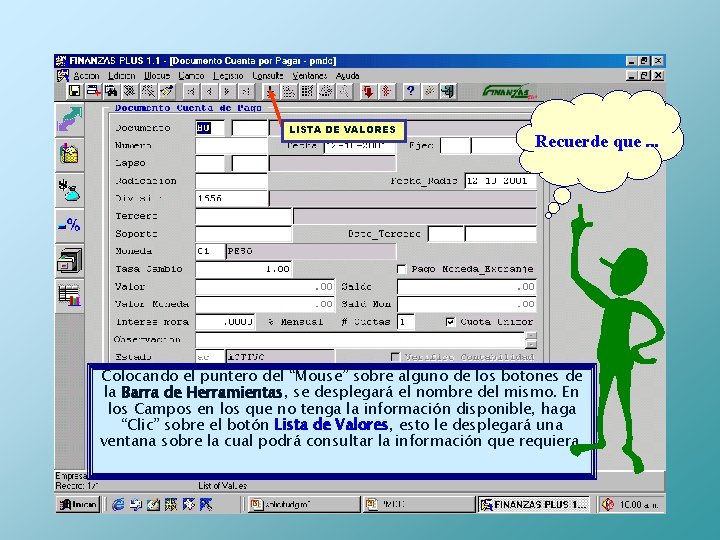Click the blue question mark help icon
Image resolution: width=720 pixels, height=540 pixels.
[411, 91]
